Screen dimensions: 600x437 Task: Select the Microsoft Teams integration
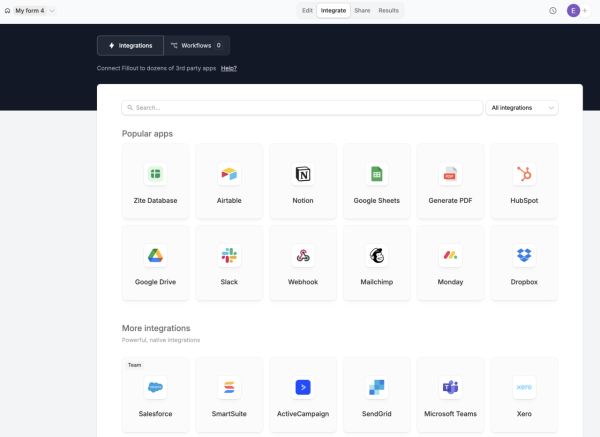click(450, 395)
